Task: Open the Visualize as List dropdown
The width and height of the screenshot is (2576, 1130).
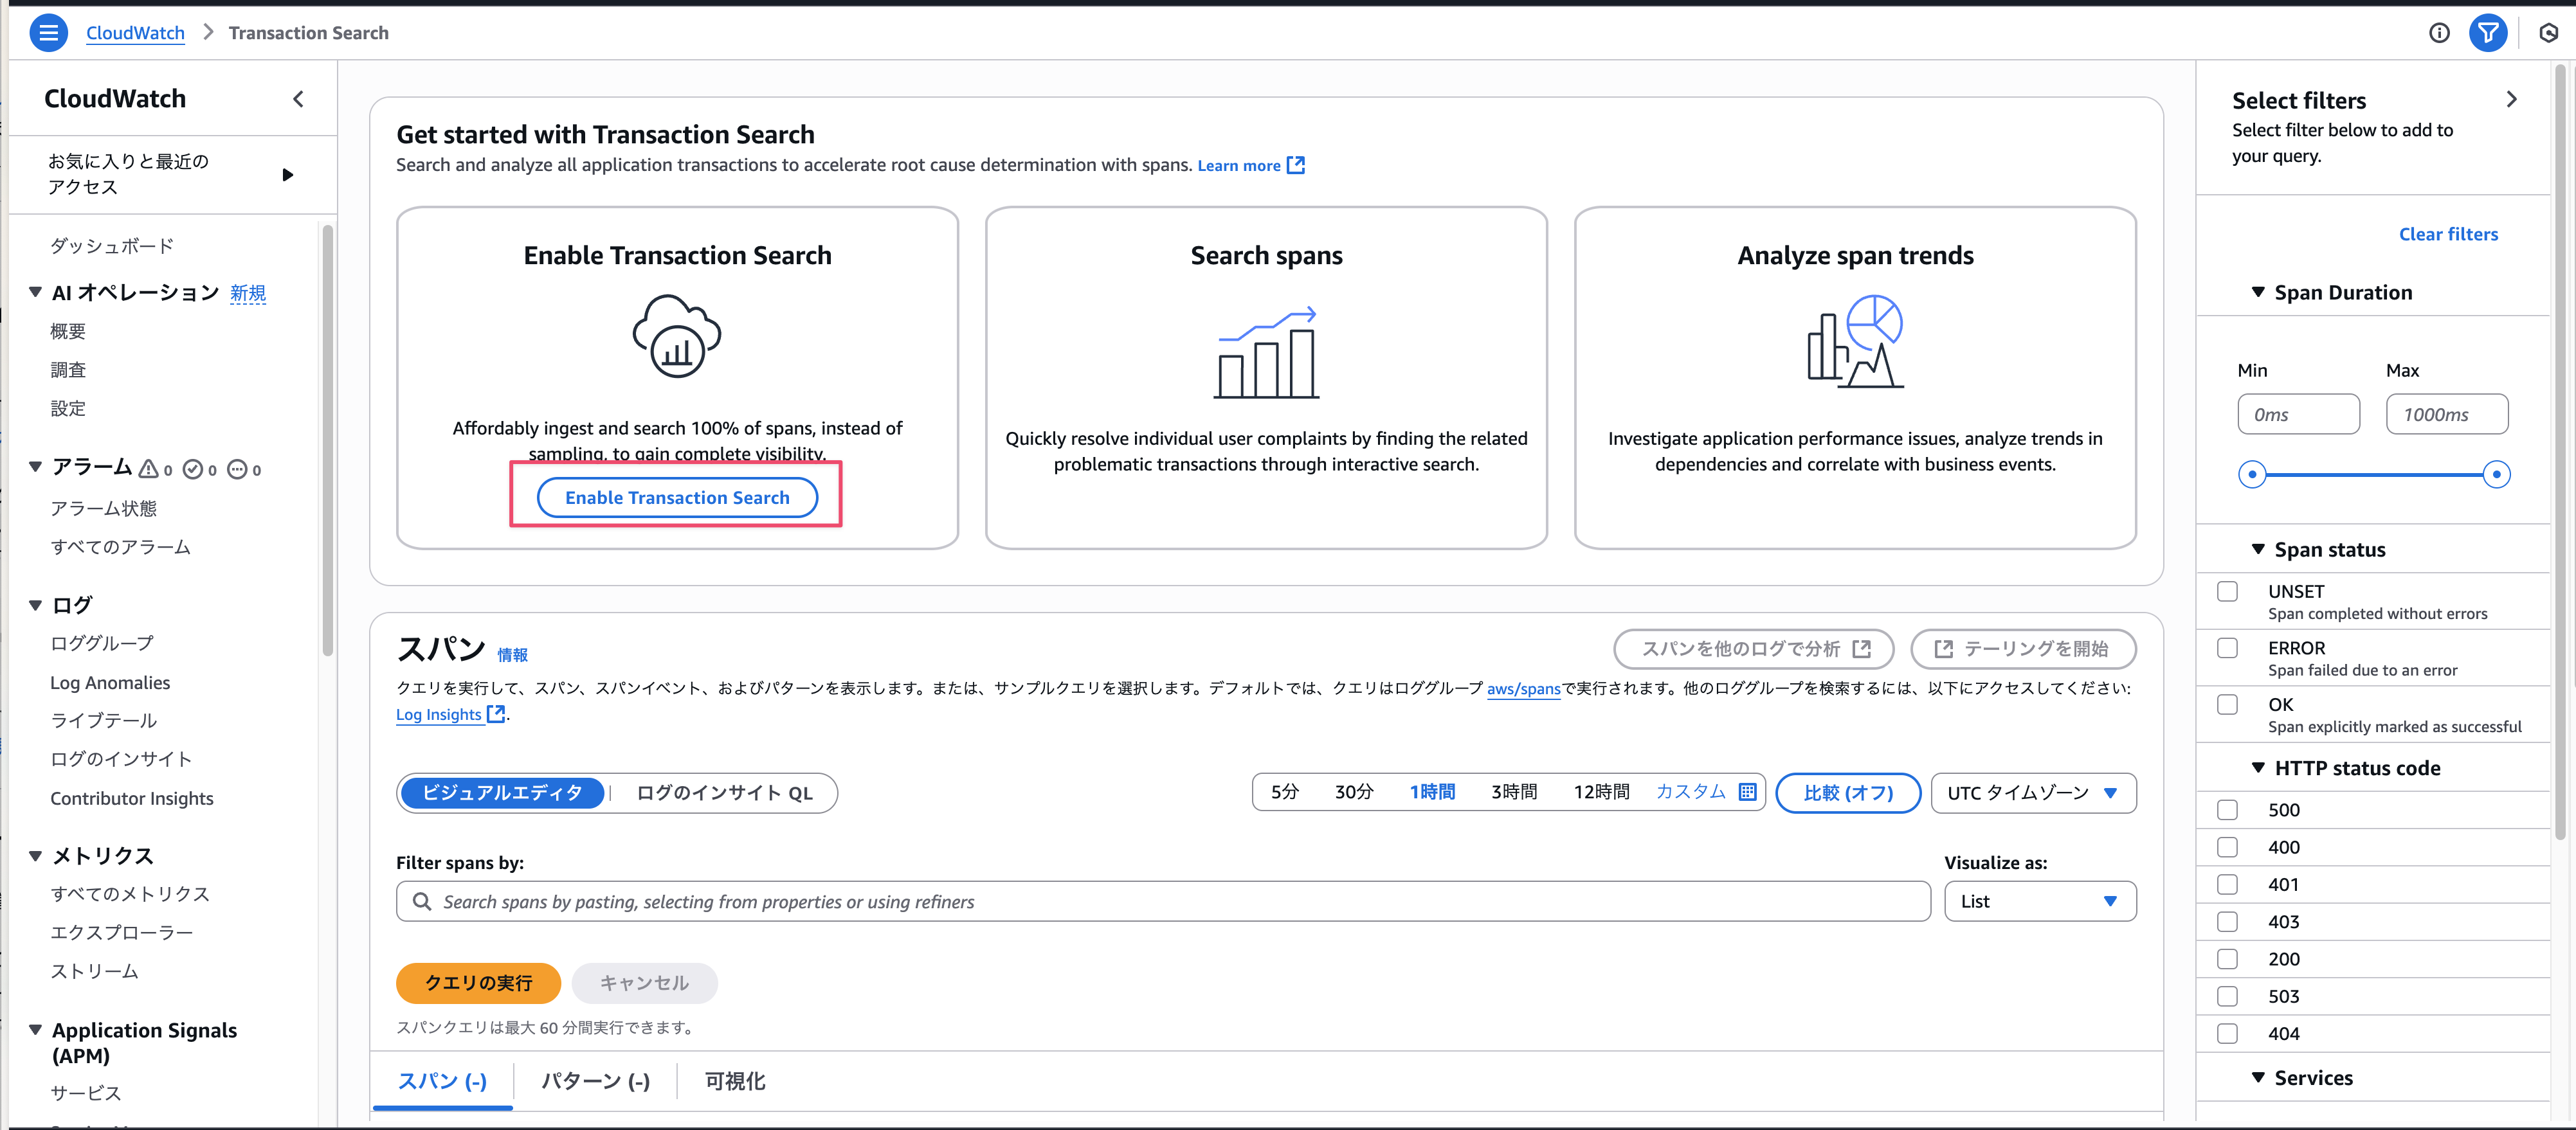Action: [2040, 901]
